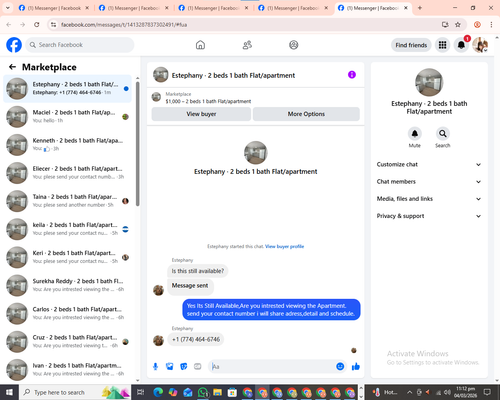Screen dimensions: 500x400
Task: Open WhatsApp from the taskbar
Action: click(x=203, y=392)
